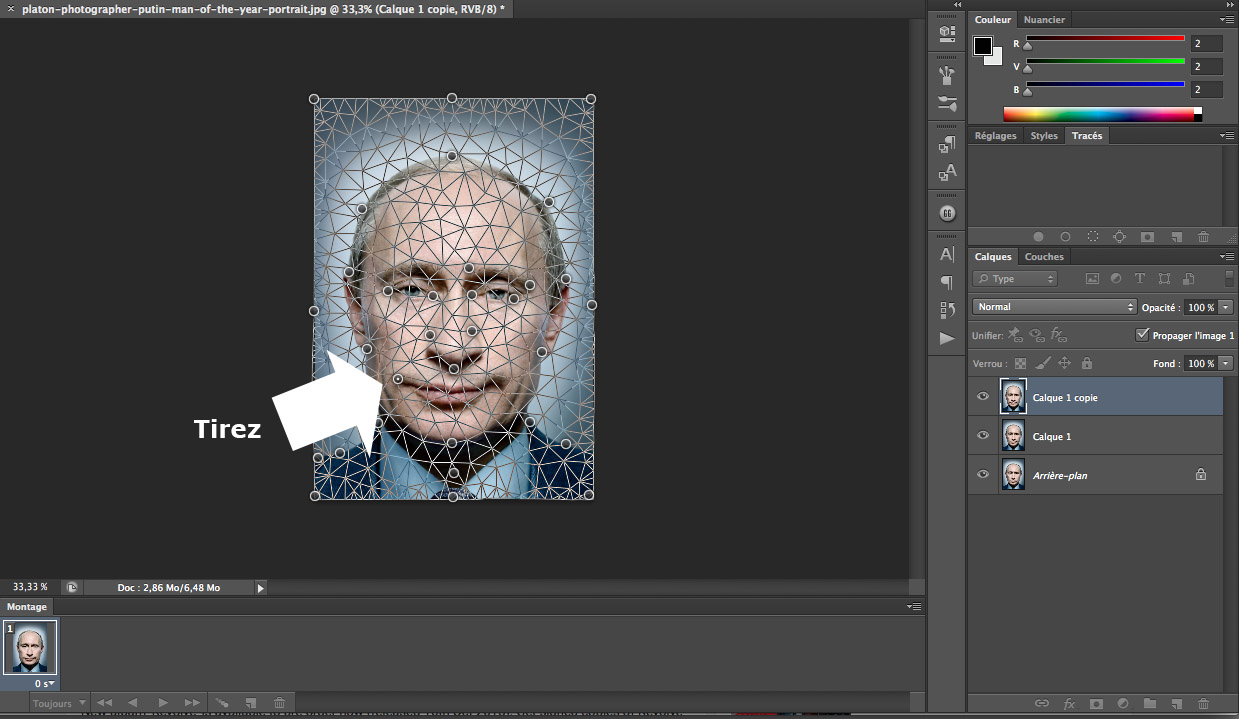Click the add layer mask icon at the Calques panel bottom
Image resolution: width=1239 pixels, height=719 pixels.
(1096, 704)
